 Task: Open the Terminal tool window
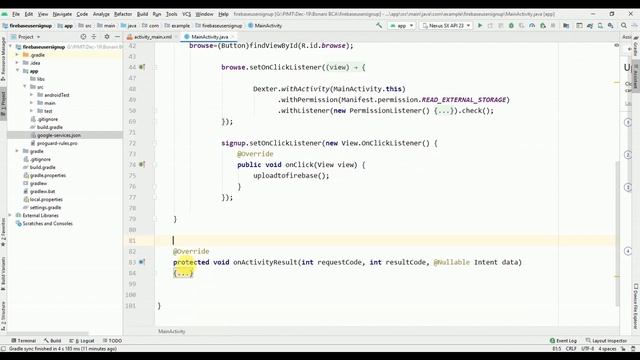click(x=24, y=340)
